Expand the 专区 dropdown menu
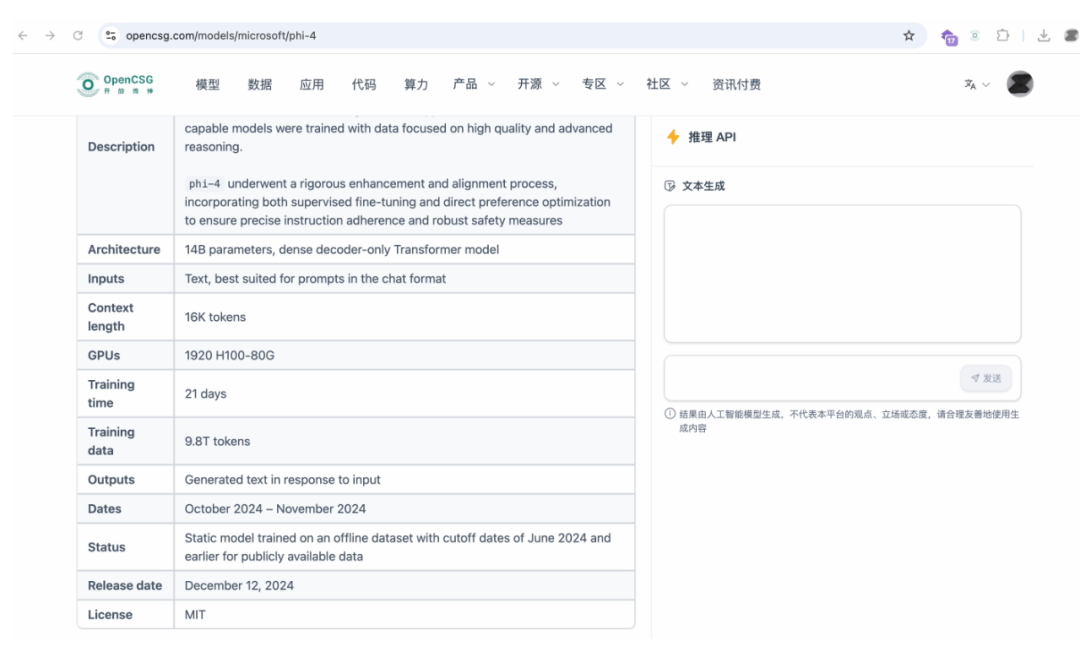Image resolution: width=1080 pixels, height=657 pixels. [603, 84]
